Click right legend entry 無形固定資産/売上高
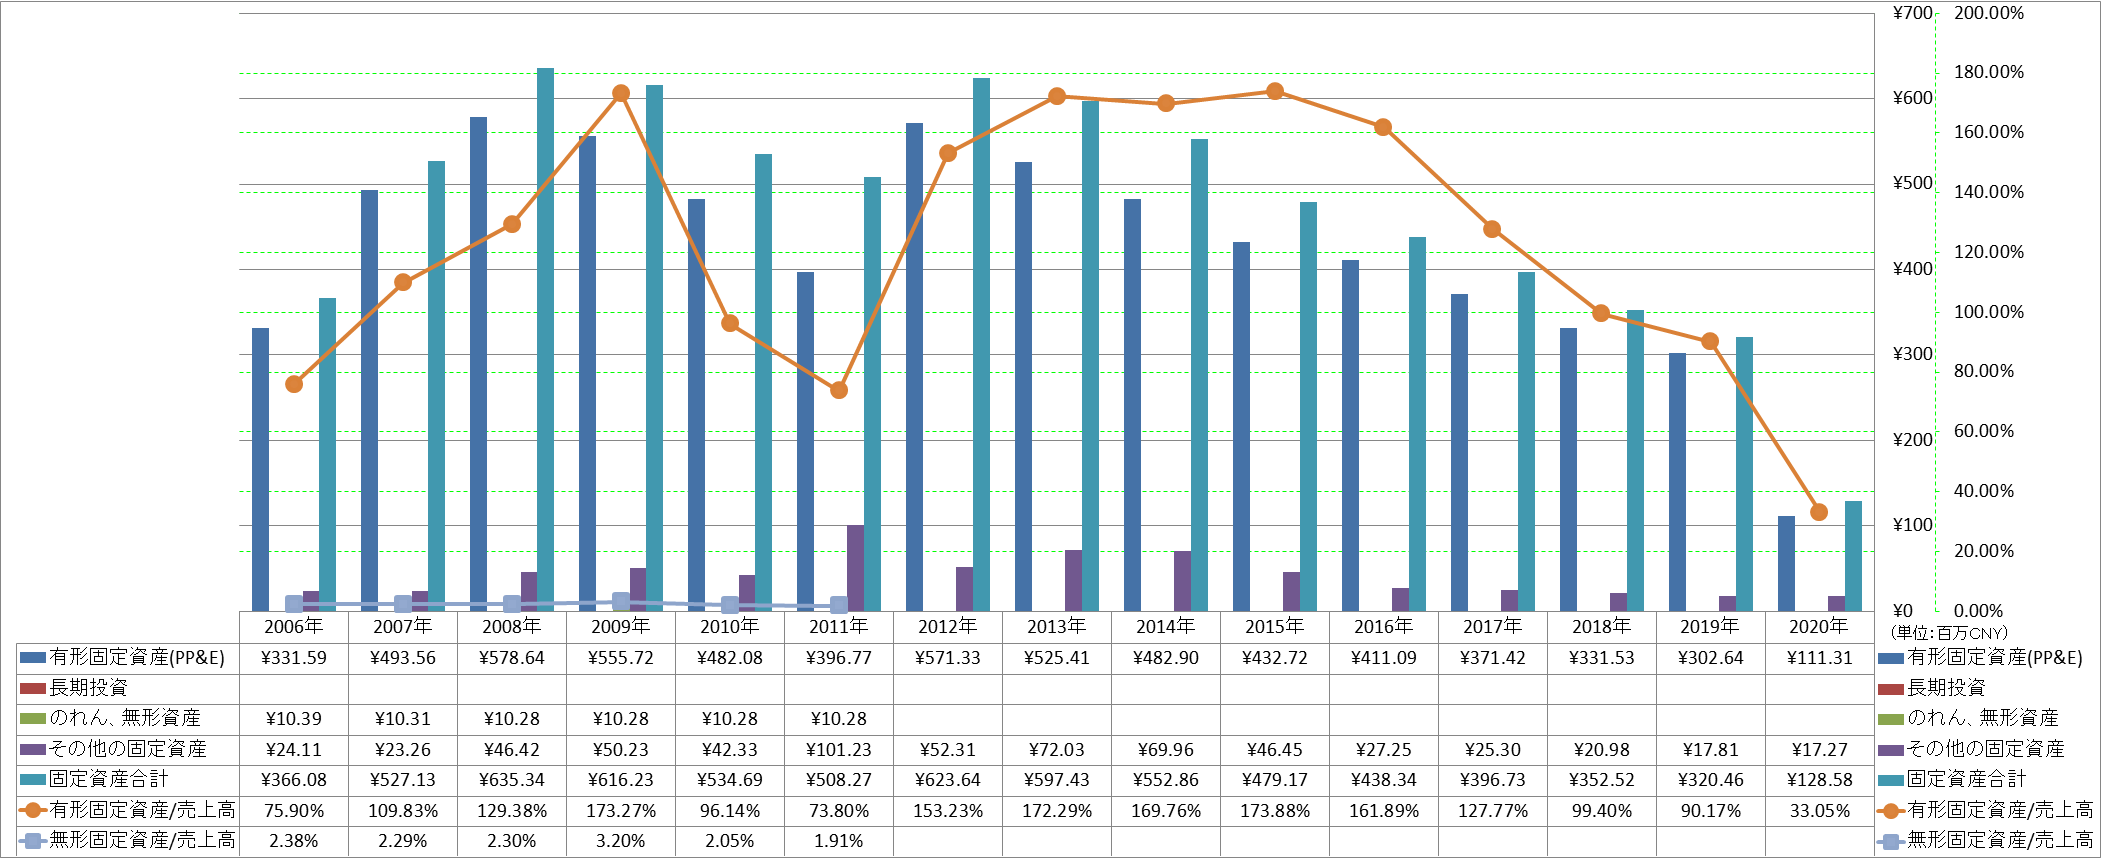 (x=2001, y=842)
